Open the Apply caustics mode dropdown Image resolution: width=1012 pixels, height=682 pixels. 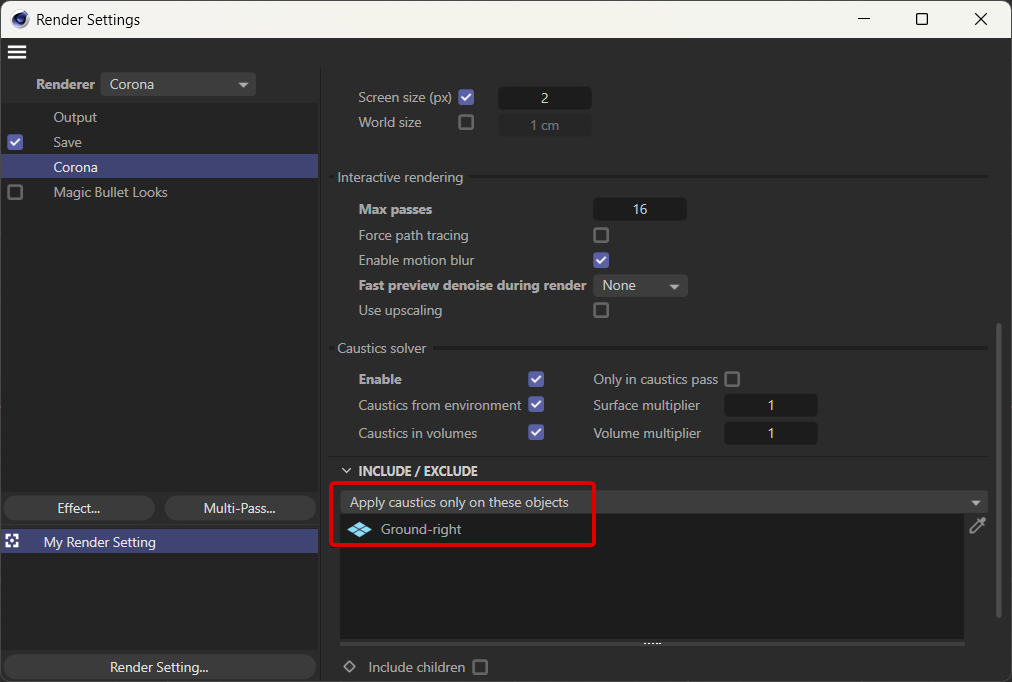(663, 502)
